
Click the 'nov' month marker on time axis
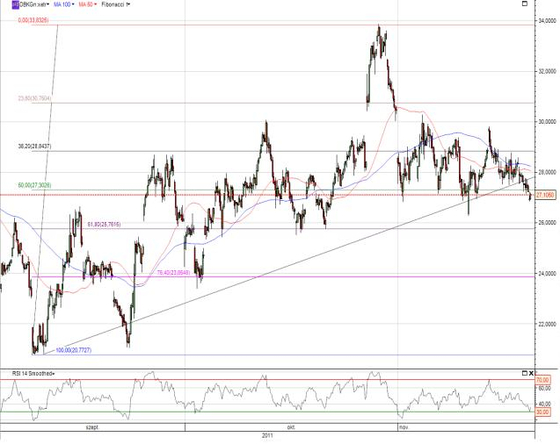pos(404,427)
